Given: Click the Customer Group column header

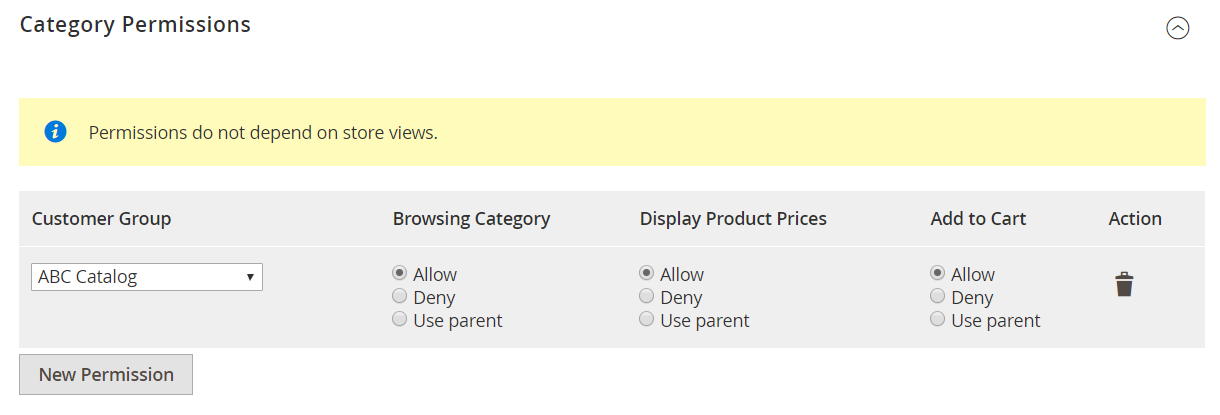Looking at the screenshot, I should pyautogui.click(x=101, y=219).
